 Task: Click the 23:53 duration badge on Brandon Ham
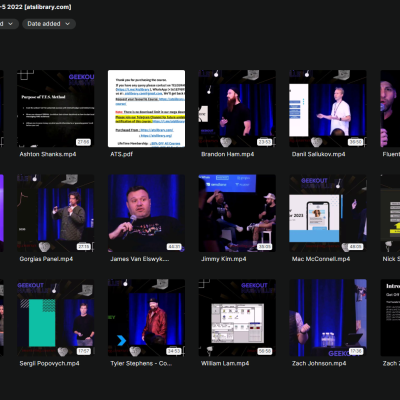265,142
